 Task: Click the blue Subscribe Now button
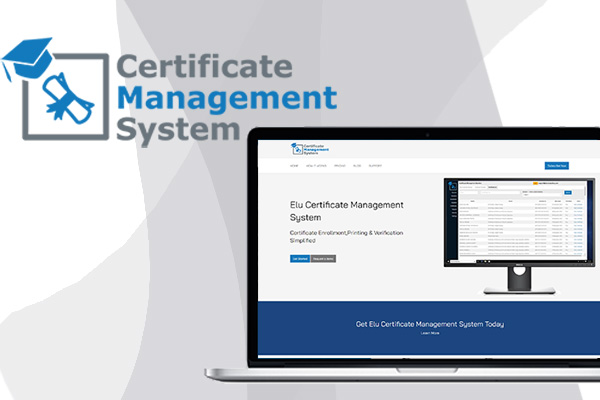(556, 166)
